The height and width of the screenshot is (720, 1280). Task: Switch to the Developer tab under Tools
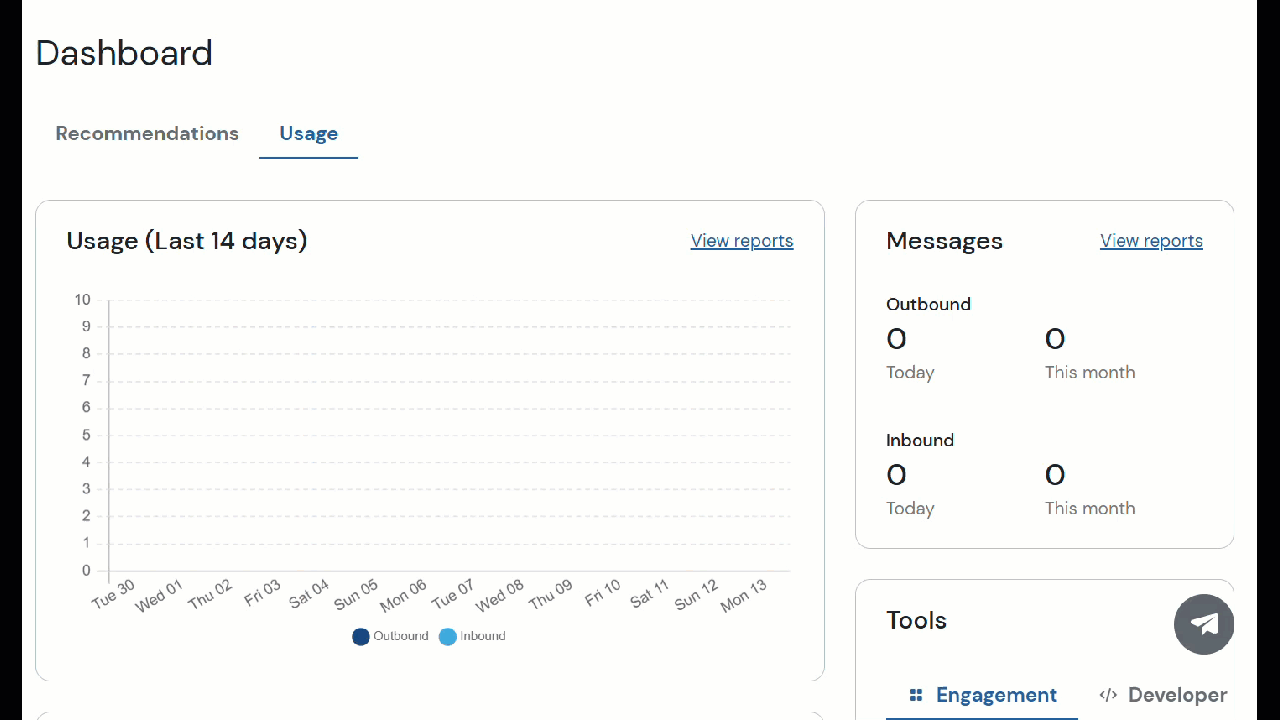pos(1163,695)
